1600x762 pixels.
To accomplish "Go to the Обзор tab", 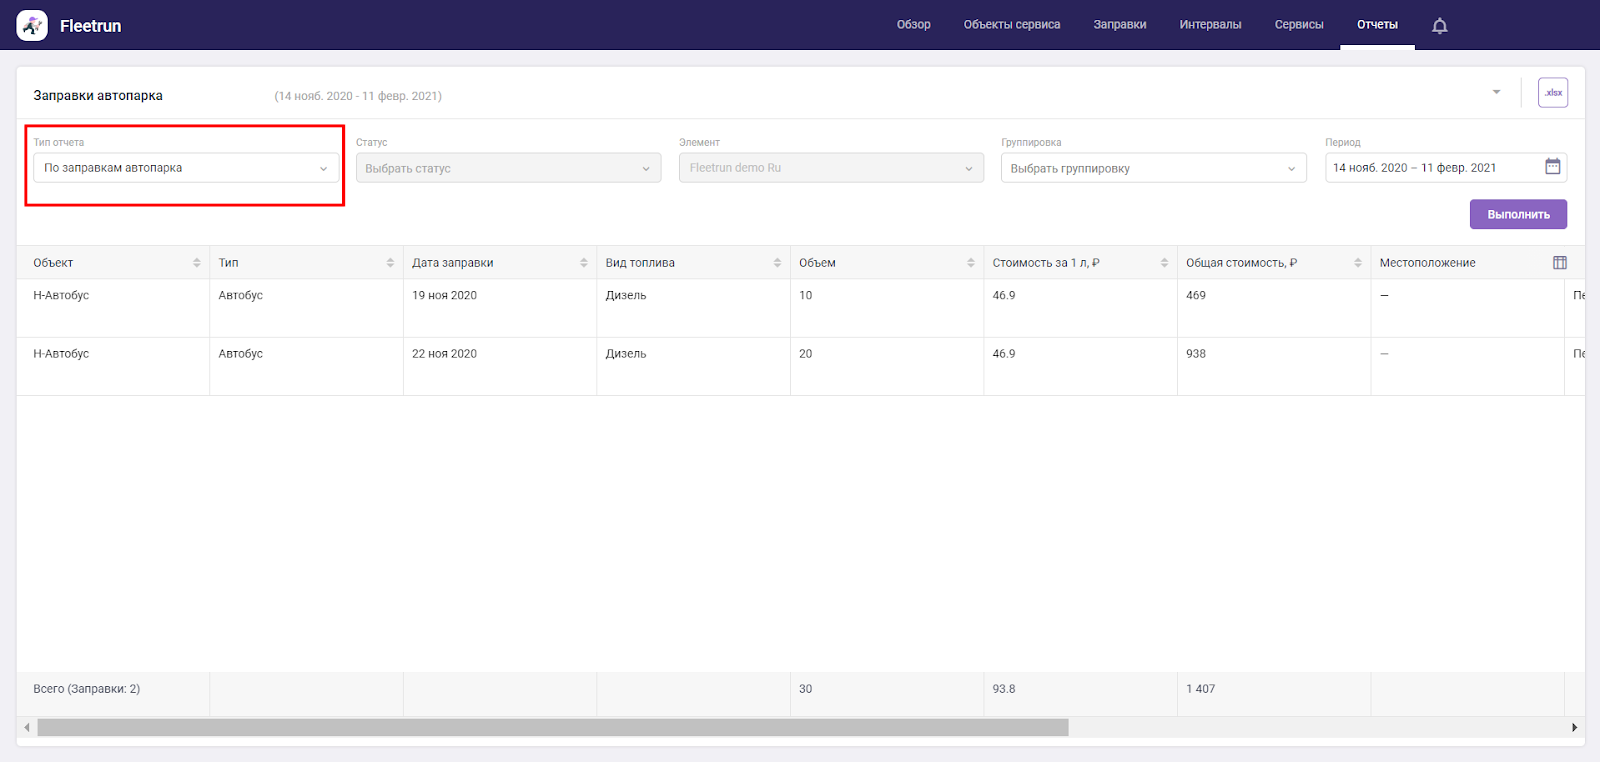I will (x=913, y=25).
